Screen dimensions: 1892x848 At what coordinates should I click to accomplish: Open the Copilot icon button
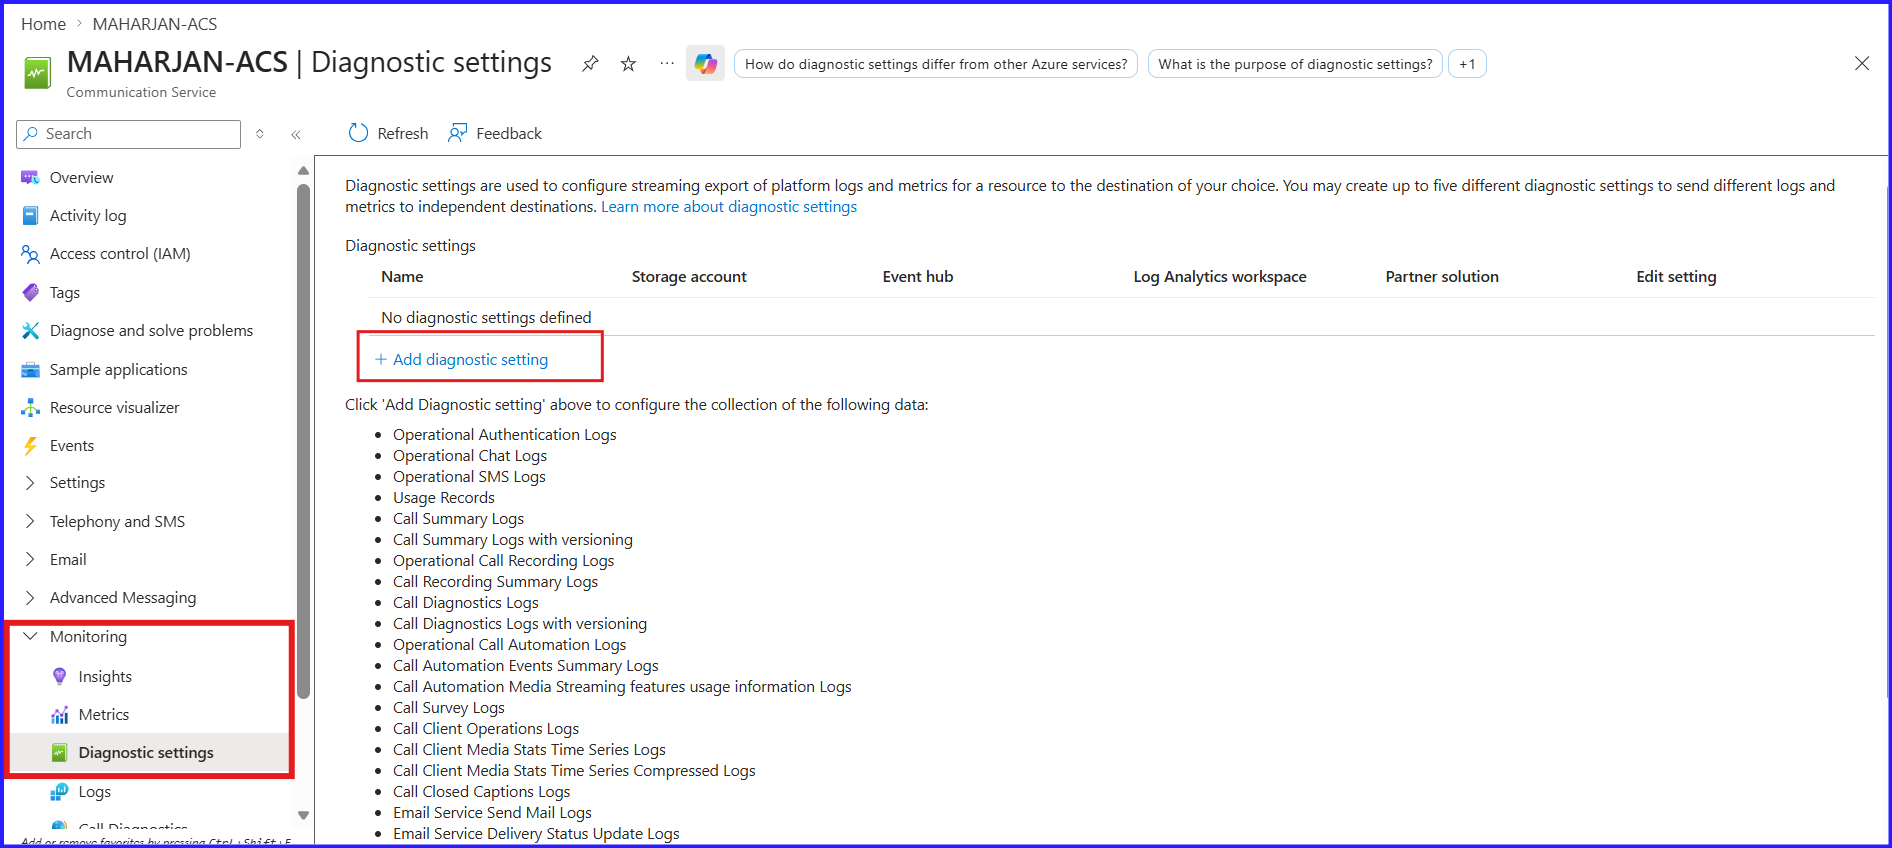[x=705, y=63]
